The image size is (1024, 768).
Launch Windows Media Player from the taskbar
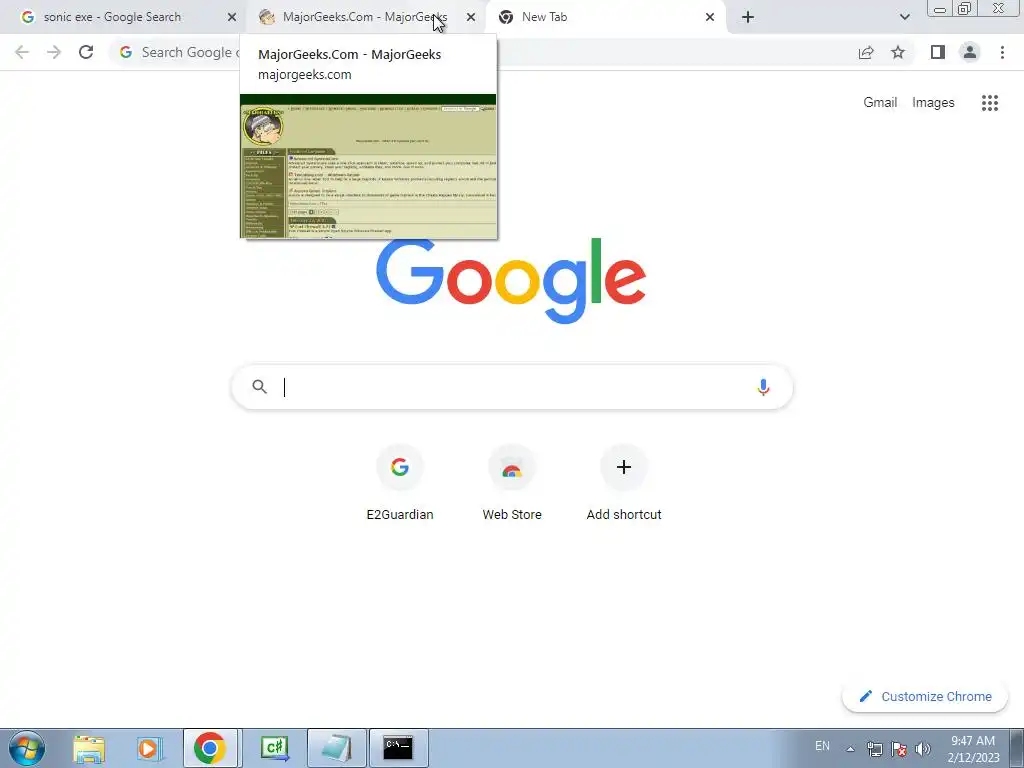click(149, 748)
